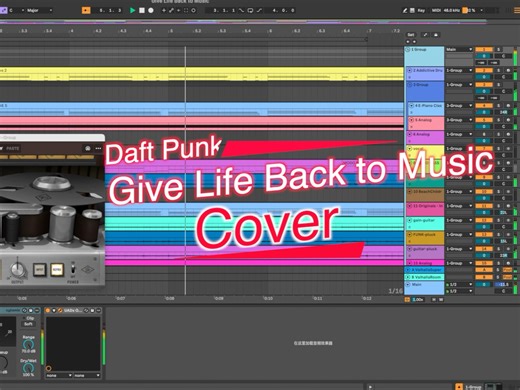Open output routing of the 6 Analog track
The image size is (520, 390).
tap(459, 134)
